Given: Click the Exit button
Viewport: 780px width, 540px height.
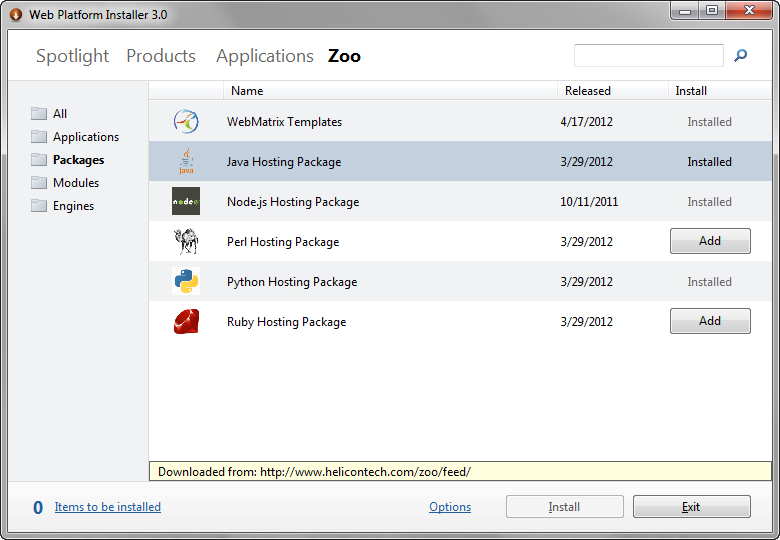Looking at the screenshot, I should pyautogui.click(x=691, y=507).
